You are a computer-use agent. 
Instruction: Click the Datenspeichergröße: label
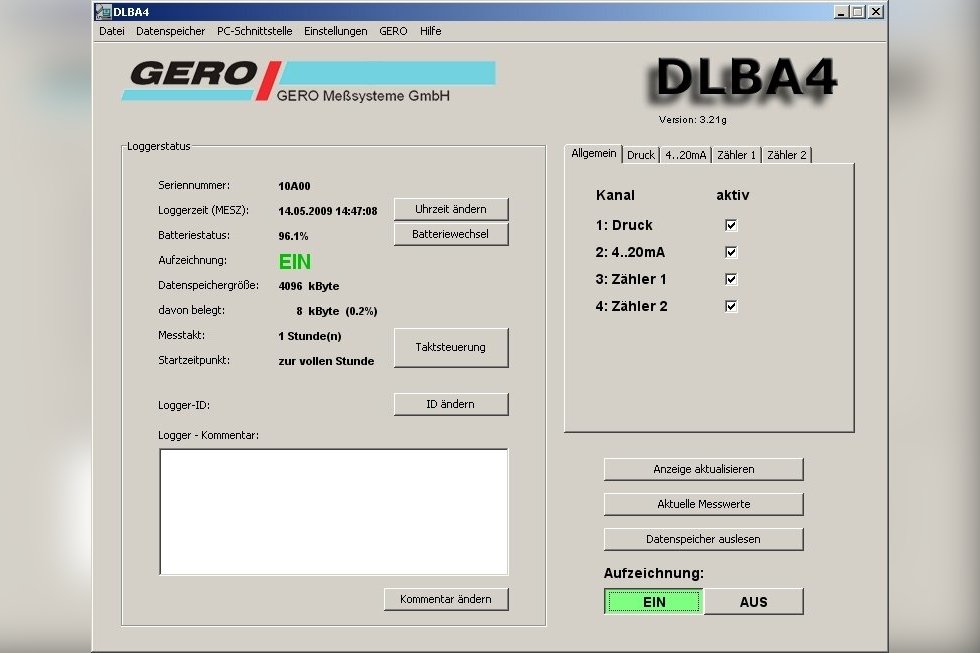click(x=208, y=286)
